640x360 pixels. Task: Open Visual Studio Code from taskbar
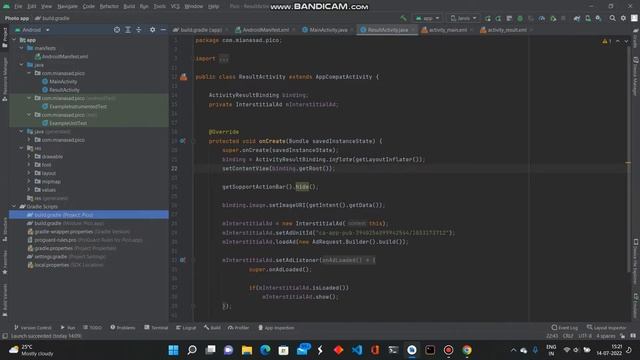(357, 350)
